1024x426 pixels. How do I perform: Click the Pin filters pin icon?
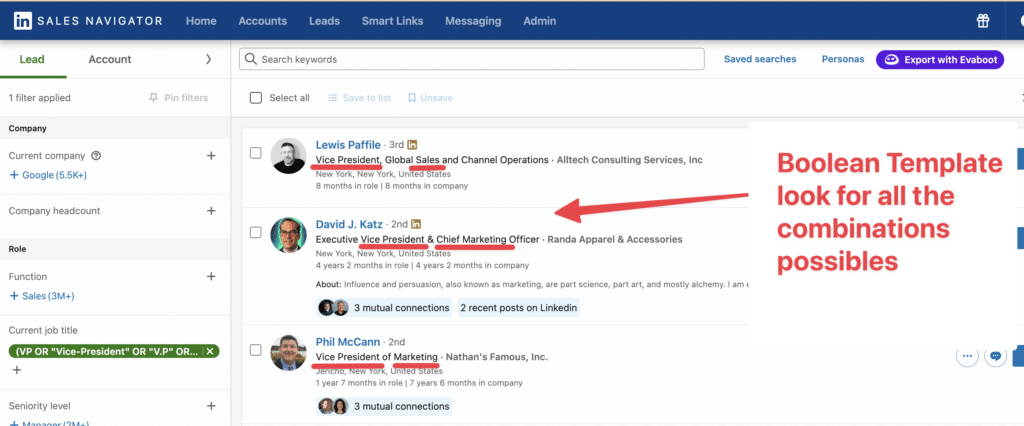153,98
